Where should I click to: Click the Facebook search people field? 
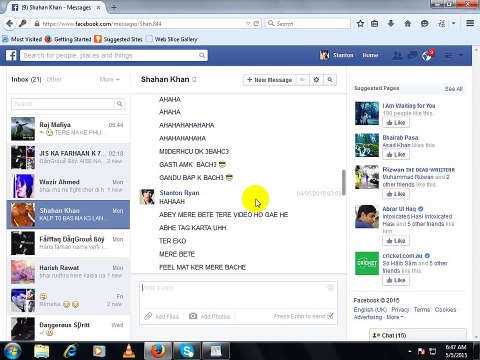click(x=110, y=55)
